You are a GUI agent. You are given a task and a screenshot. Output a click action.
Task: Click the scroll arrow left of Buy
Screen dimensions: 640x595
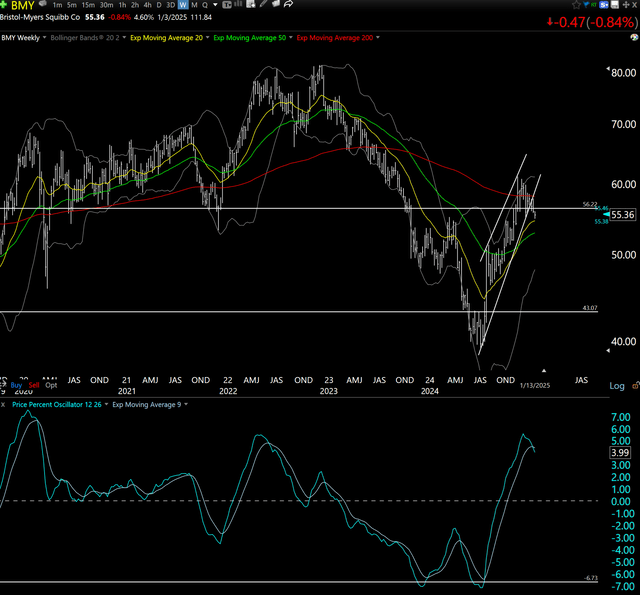pos(3,385)
